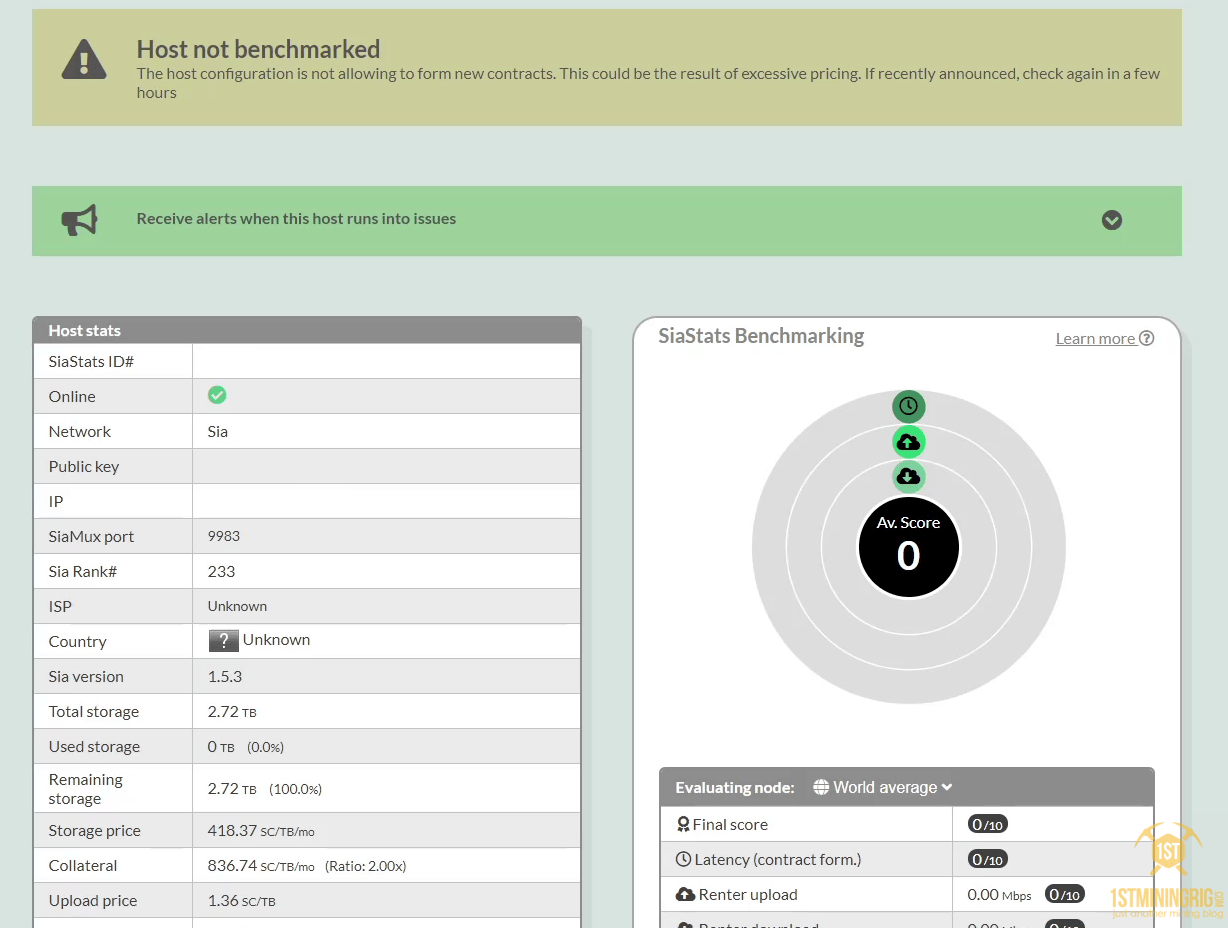Click the Public key label
Screen dimensions: 1228x928
(x=84, y=466)
